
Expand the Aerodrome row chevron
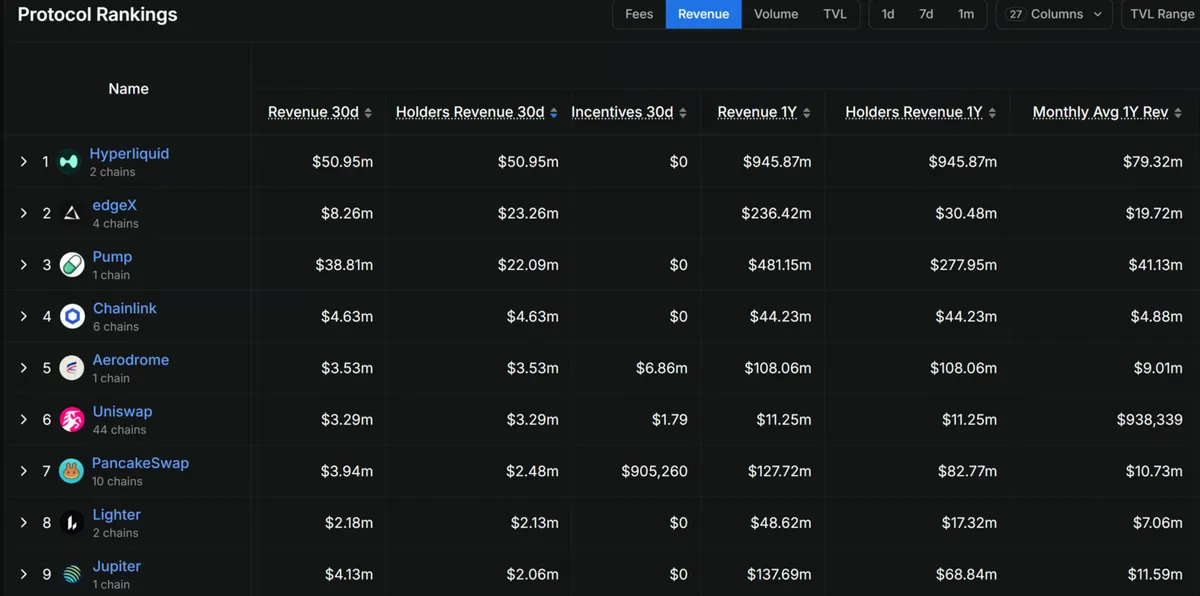pos(24,368)
